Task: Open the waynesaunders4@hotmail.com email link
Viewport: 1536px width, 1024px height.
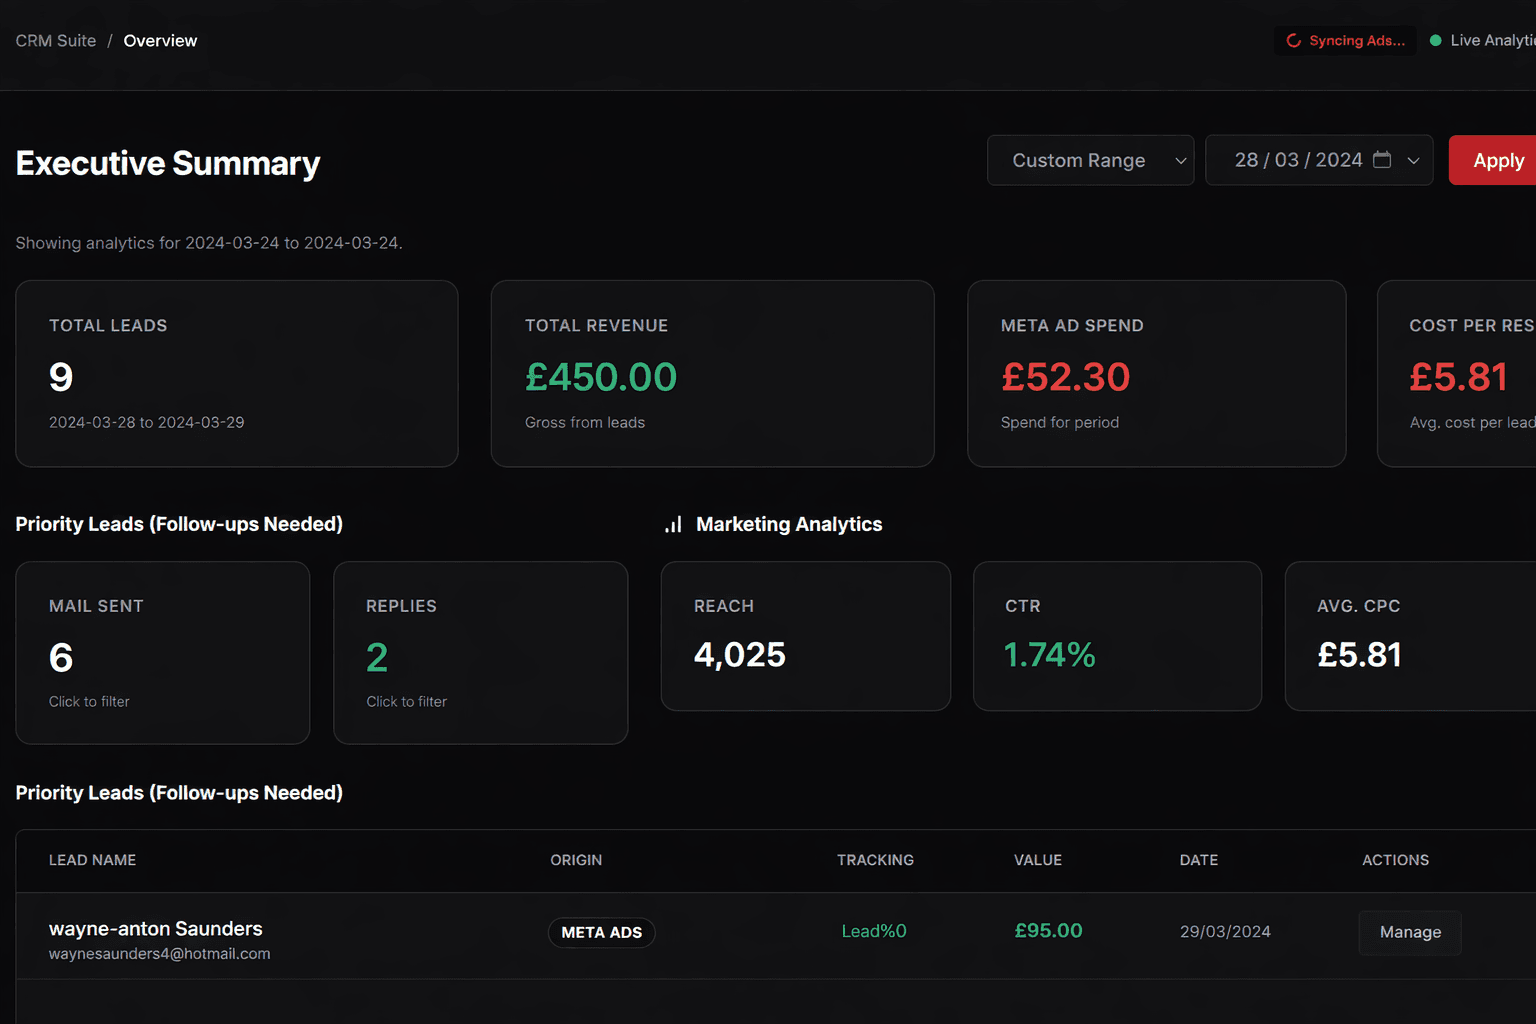Action: pyautogui.click(x=159, y=953)
